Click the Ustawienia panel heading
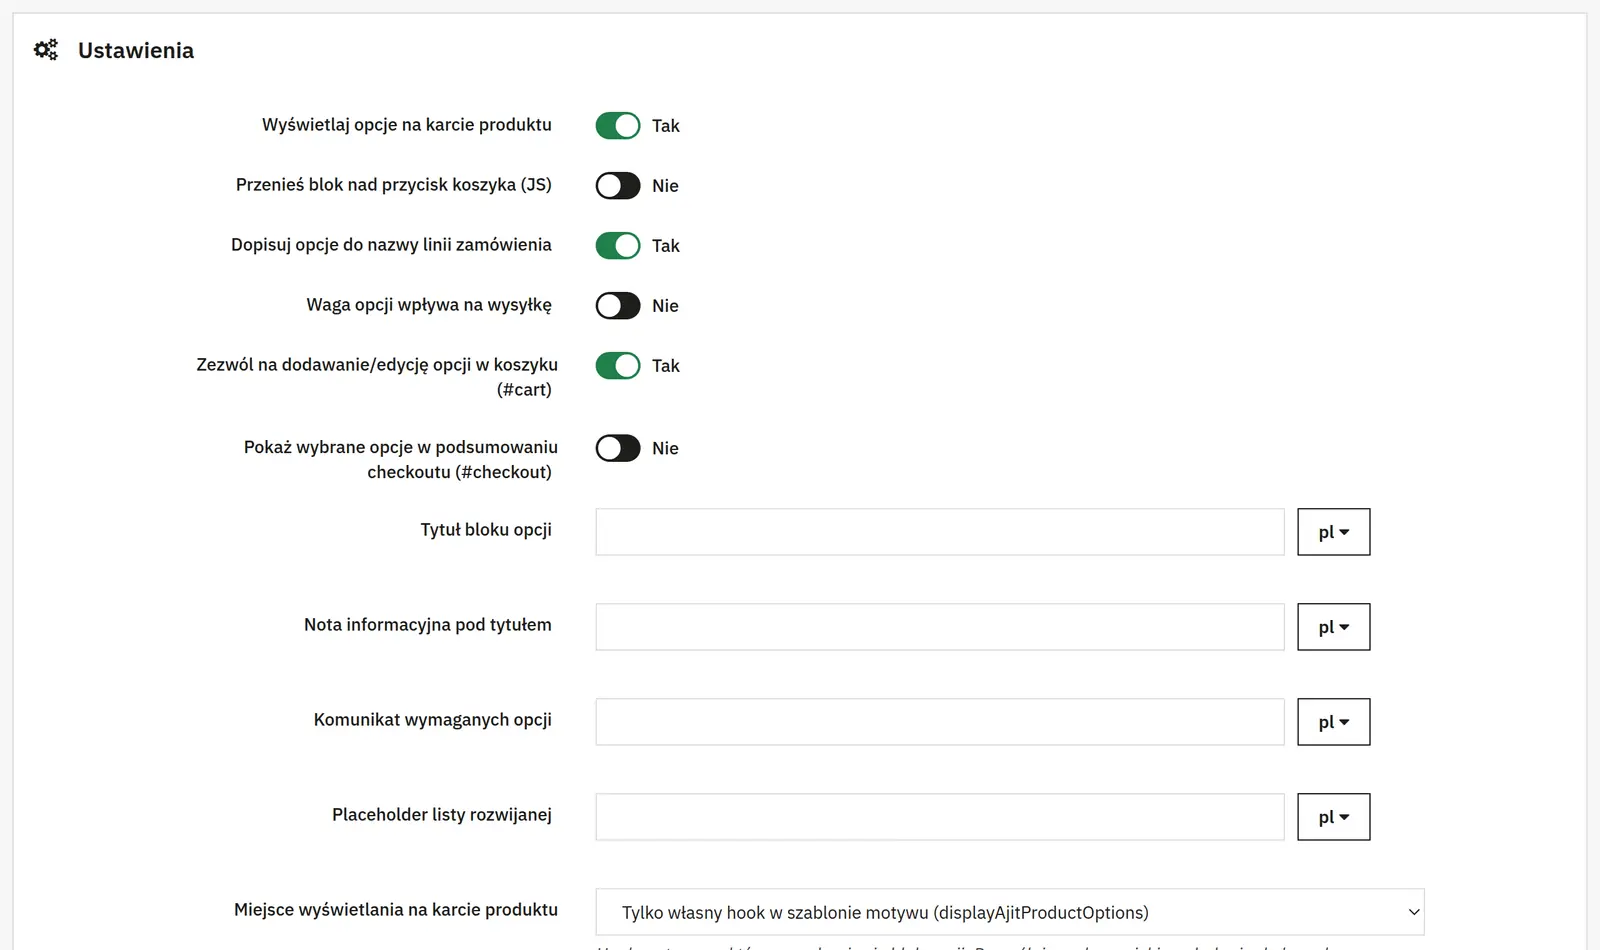 (136, 51)
